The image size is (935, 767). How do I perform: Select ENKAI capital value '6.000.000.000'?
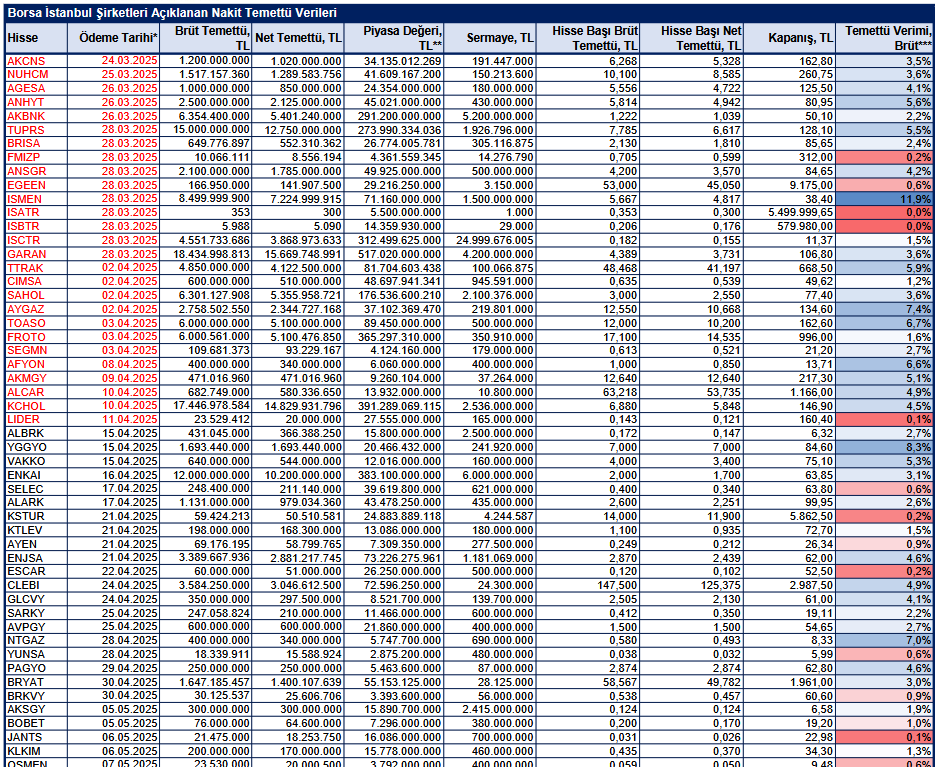[x=498, y=475]
